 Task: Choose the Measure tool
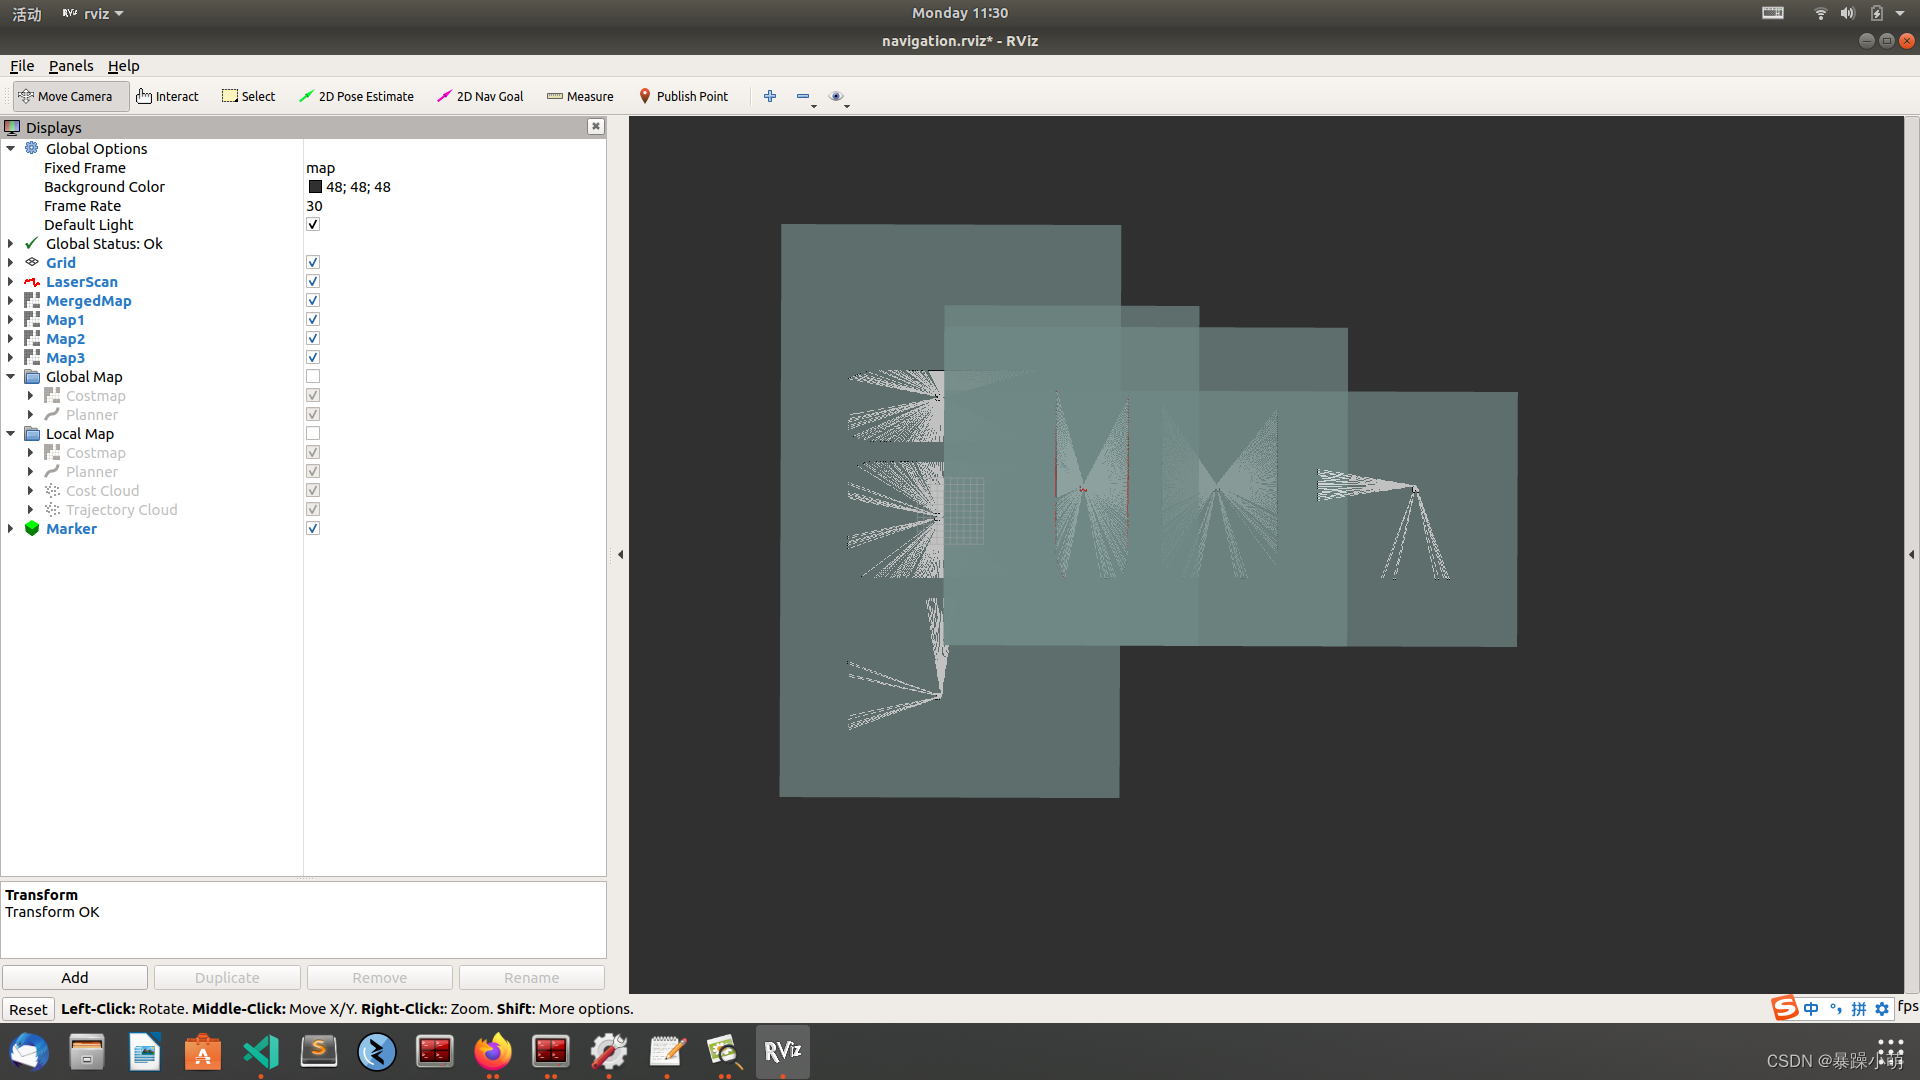[x=580, y=96]
